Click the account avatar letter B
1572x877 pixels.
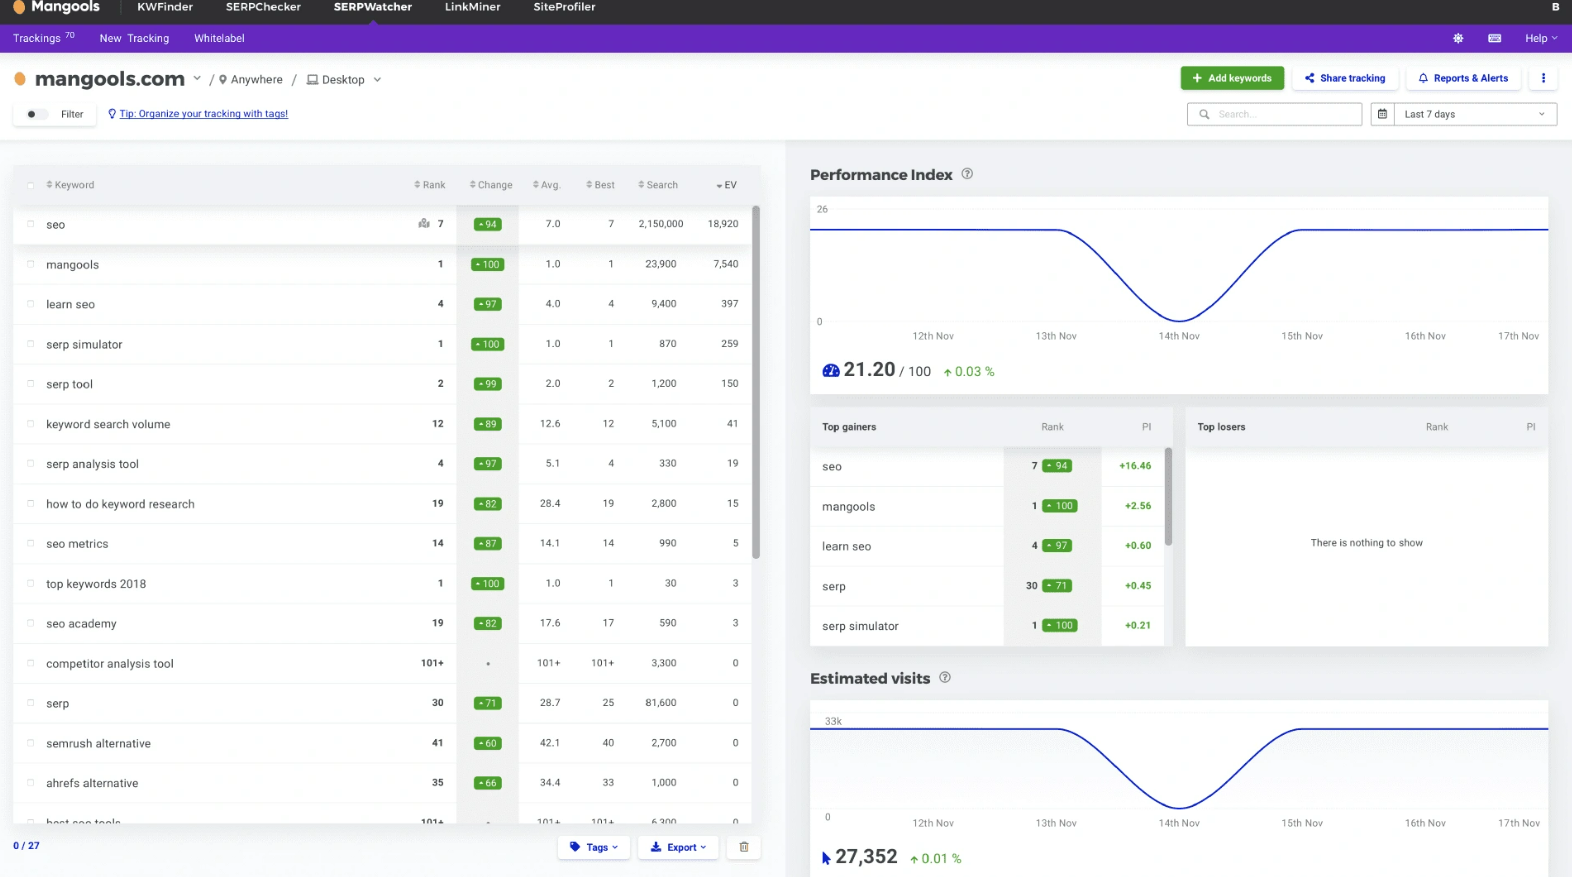pyautogui.click(x=1555, y=7)
